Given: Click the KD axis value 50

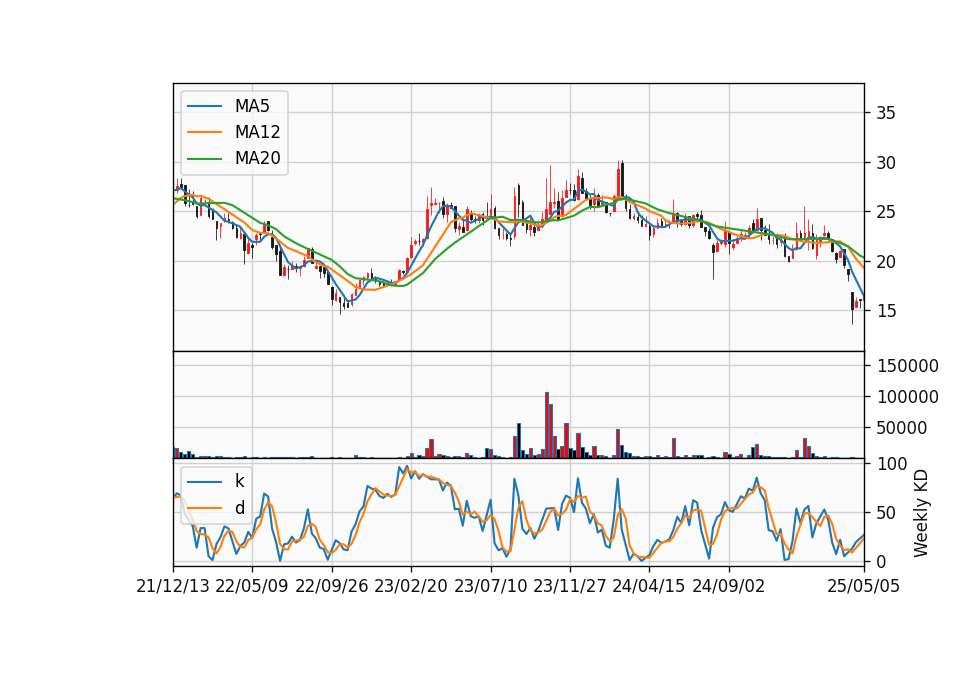Looking at the screenshot, I should (x=886, y=512).
